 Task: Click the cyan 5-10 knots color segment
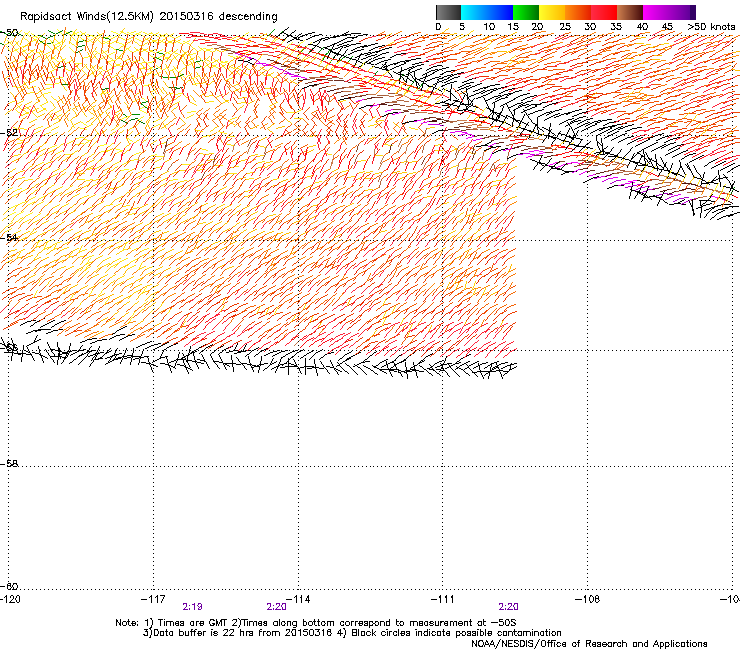pos(474,12)
